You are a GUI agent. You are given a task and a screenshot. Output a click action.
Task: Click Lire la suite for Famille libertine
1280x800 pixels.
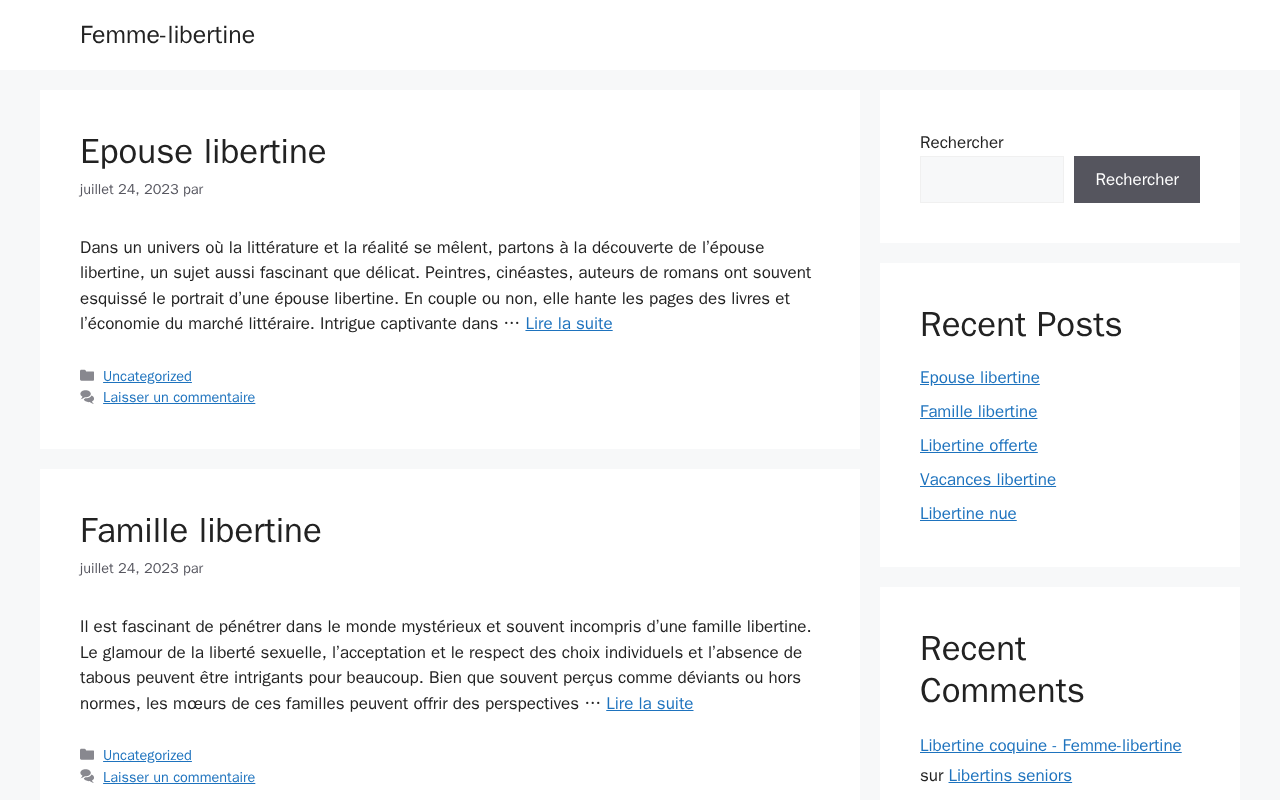[x=650, y=704]
